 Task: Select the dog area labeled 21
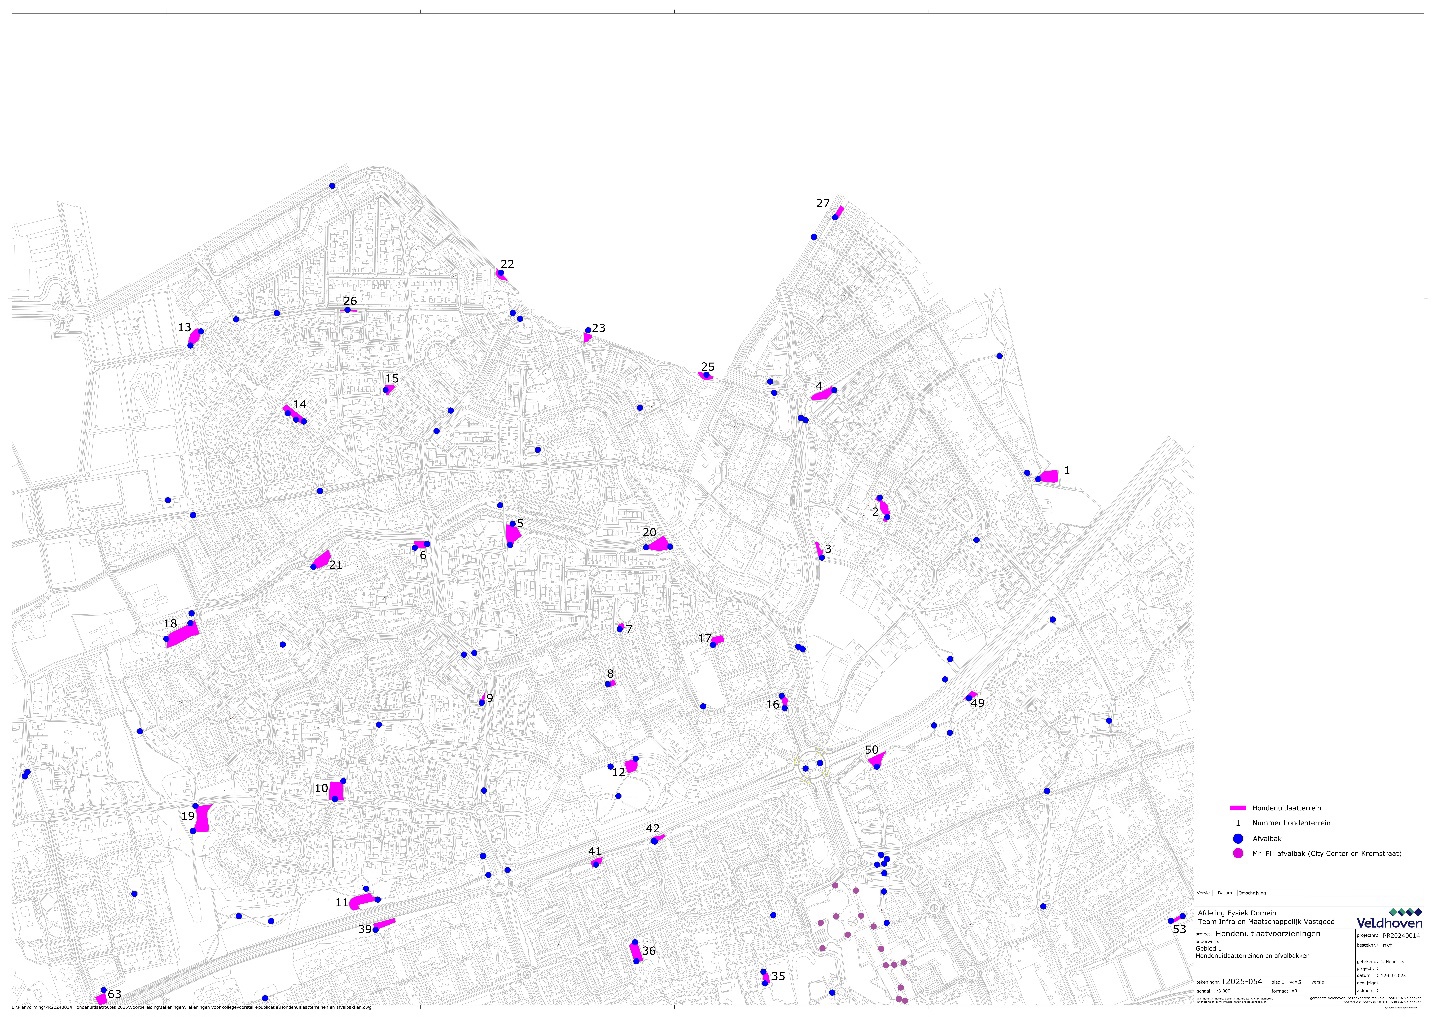(321, 559)
